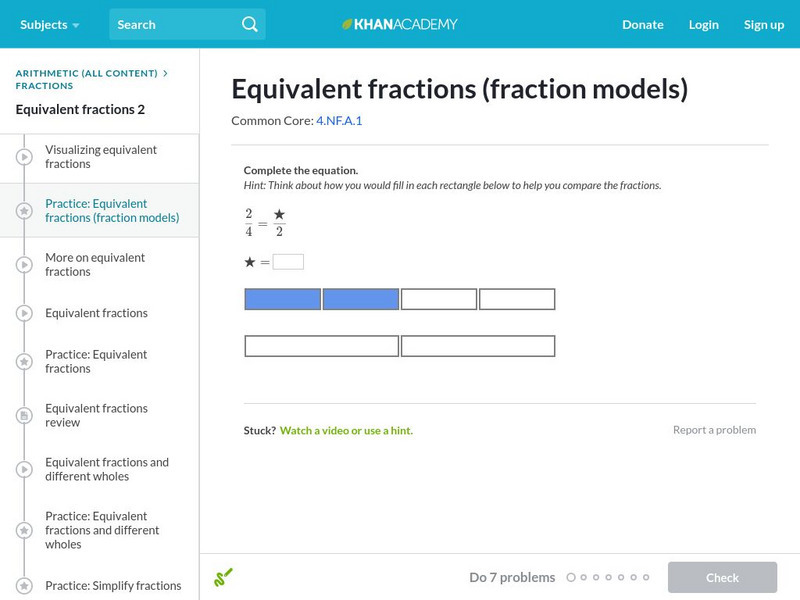Click the play icon beside Visualizing equivalent fractions
800x600 pixels.
tap(24, 157)
